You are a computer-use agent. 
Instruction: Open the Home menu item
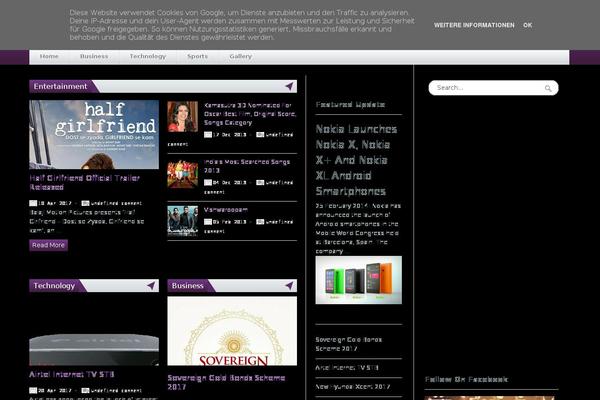49,56
